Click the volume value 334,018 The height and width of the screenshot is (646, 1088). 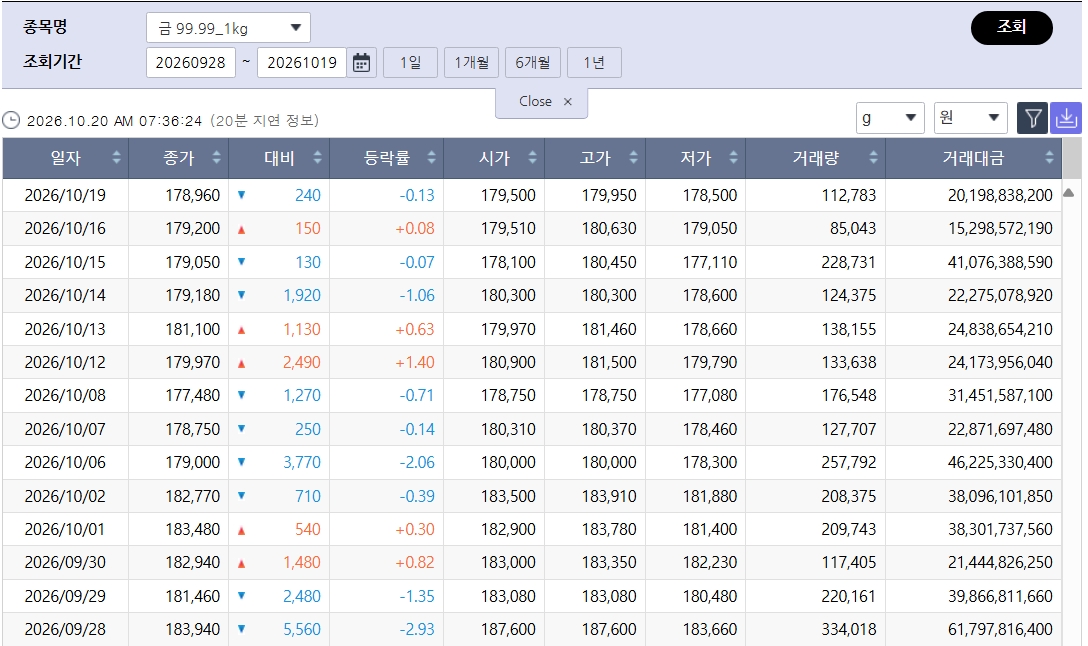(849, 629)
